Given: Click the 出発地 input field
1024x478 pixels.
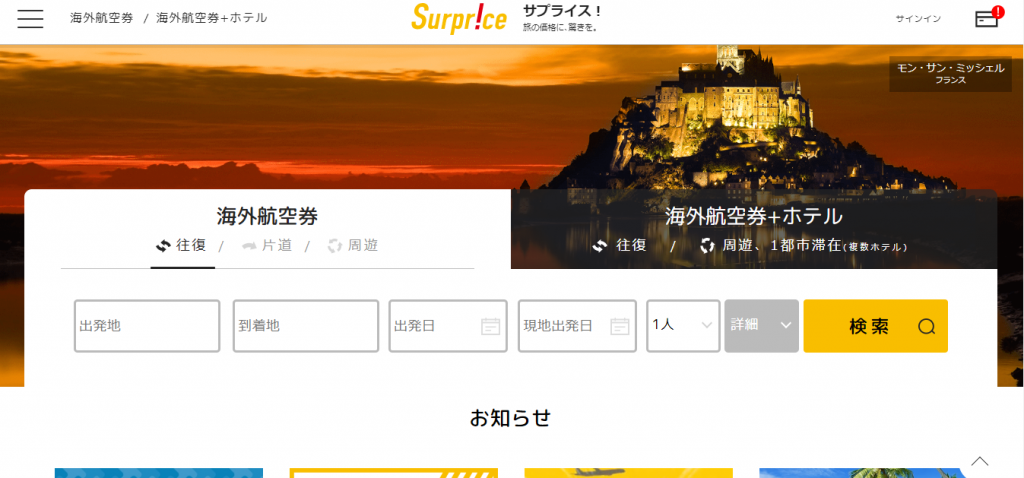Looking at the screenshot, I should coord(147,326).
